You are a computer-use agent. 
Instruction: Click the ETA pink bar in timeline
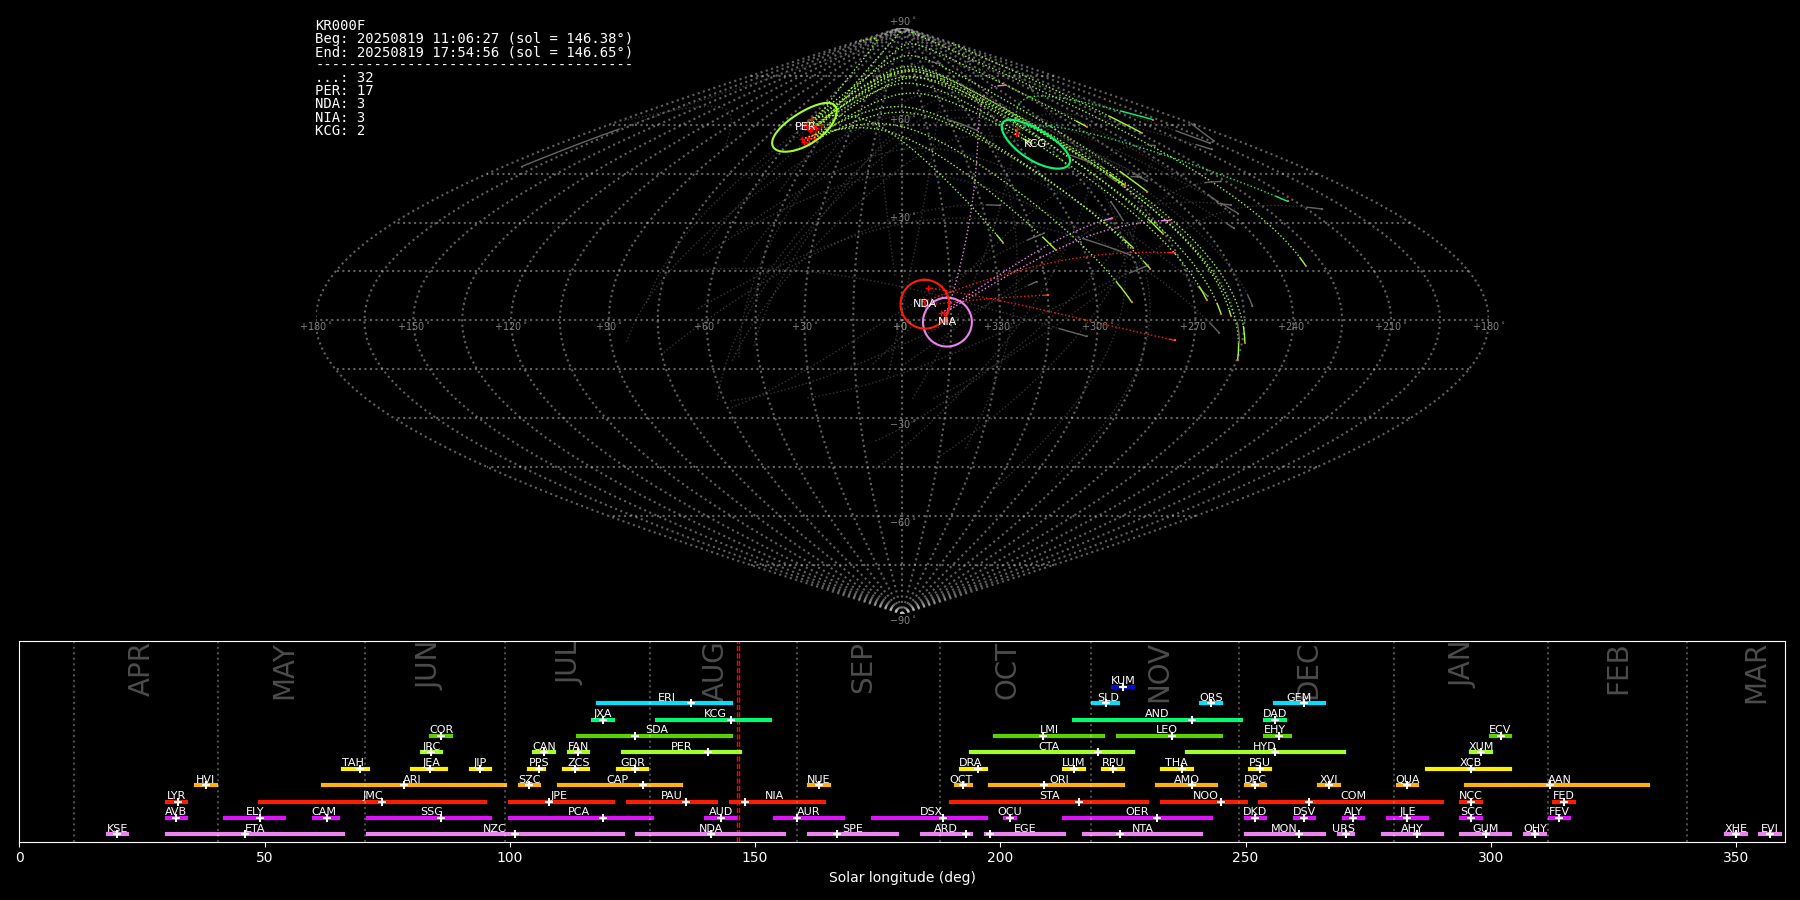[255, 834]
